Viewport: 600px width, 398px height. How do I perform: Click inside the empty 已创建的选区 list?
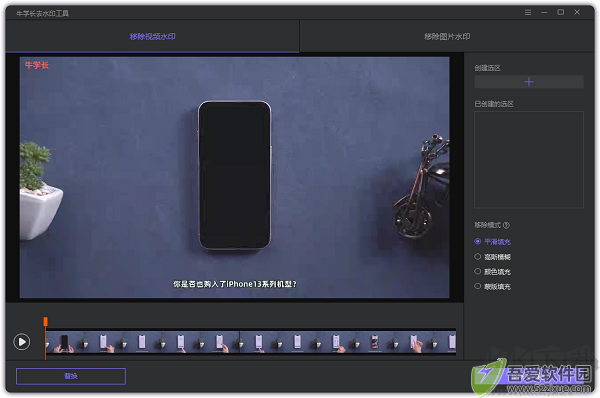pyautogui.click(x=529, y=160)
